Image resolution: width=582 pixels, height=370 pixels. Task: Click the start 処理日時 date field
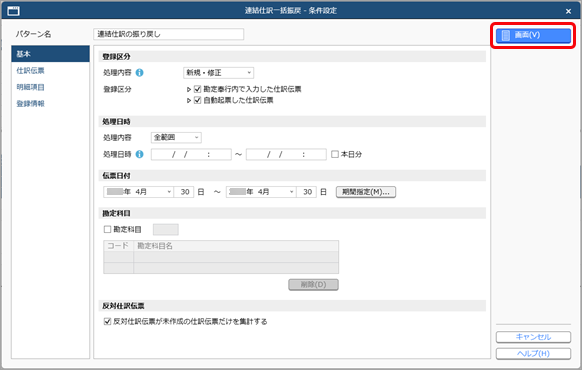[191, 154]
